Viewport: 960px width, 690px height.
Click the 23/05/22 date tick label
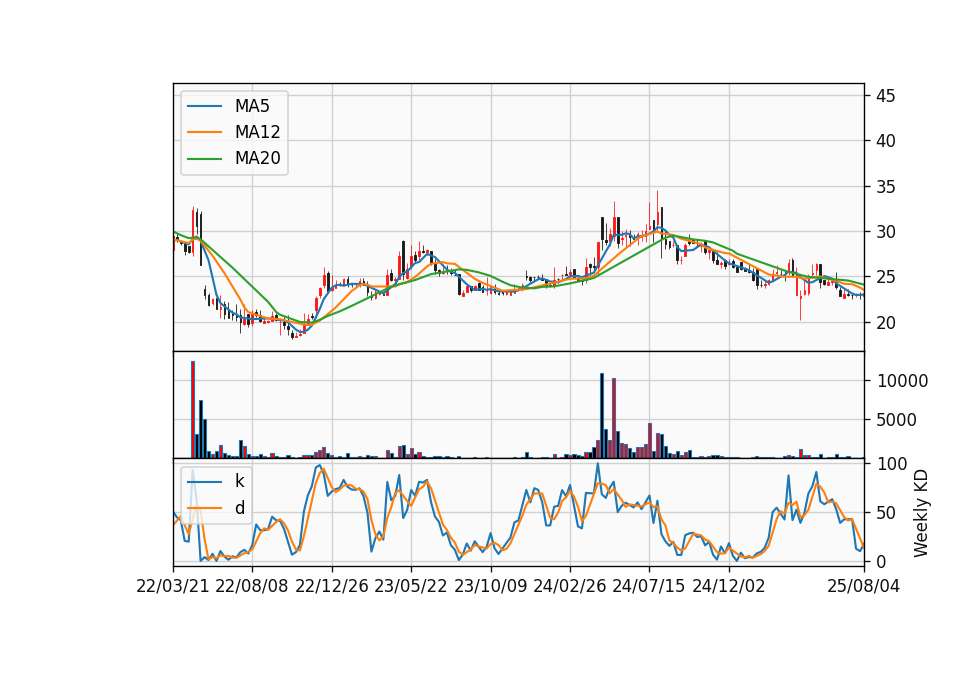point(411,586)
